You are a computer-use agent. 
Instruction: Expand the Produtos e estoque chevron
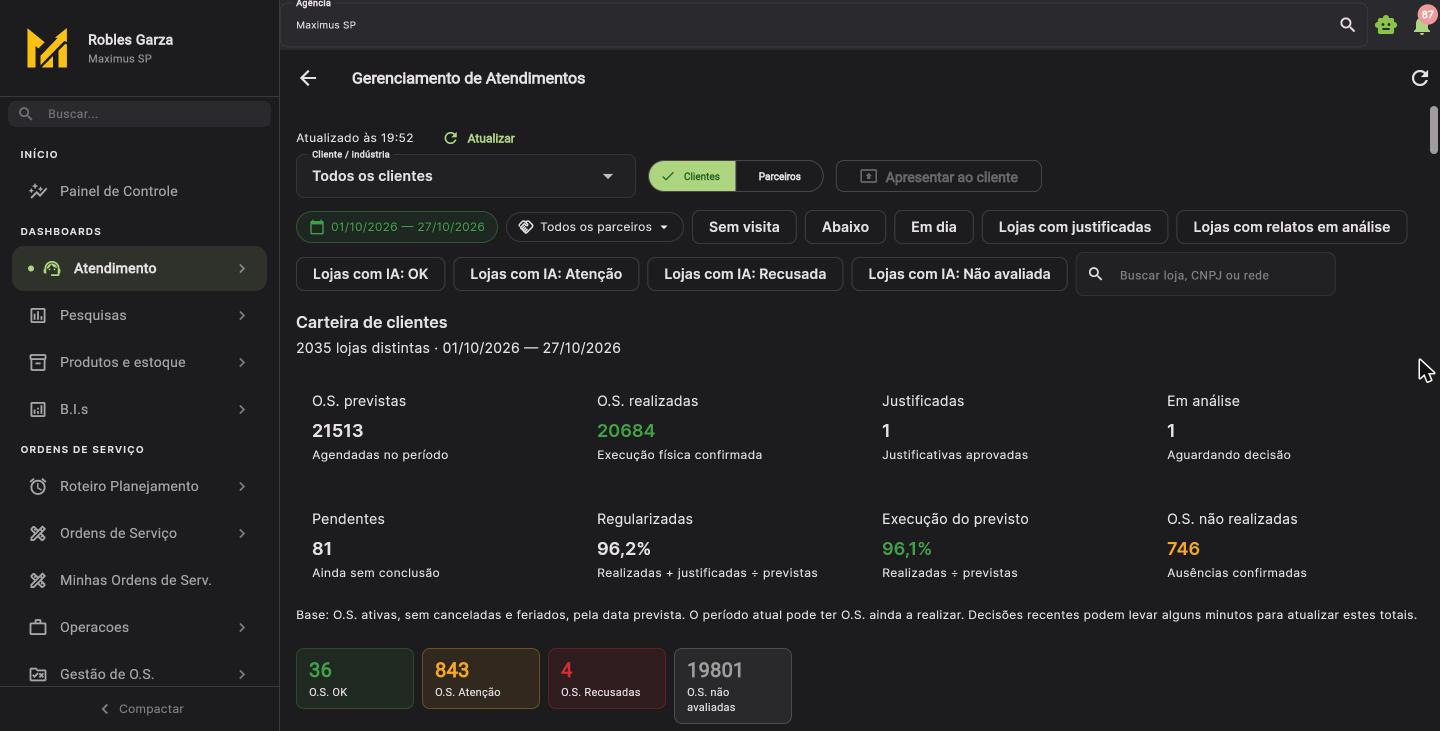point(242,362)
